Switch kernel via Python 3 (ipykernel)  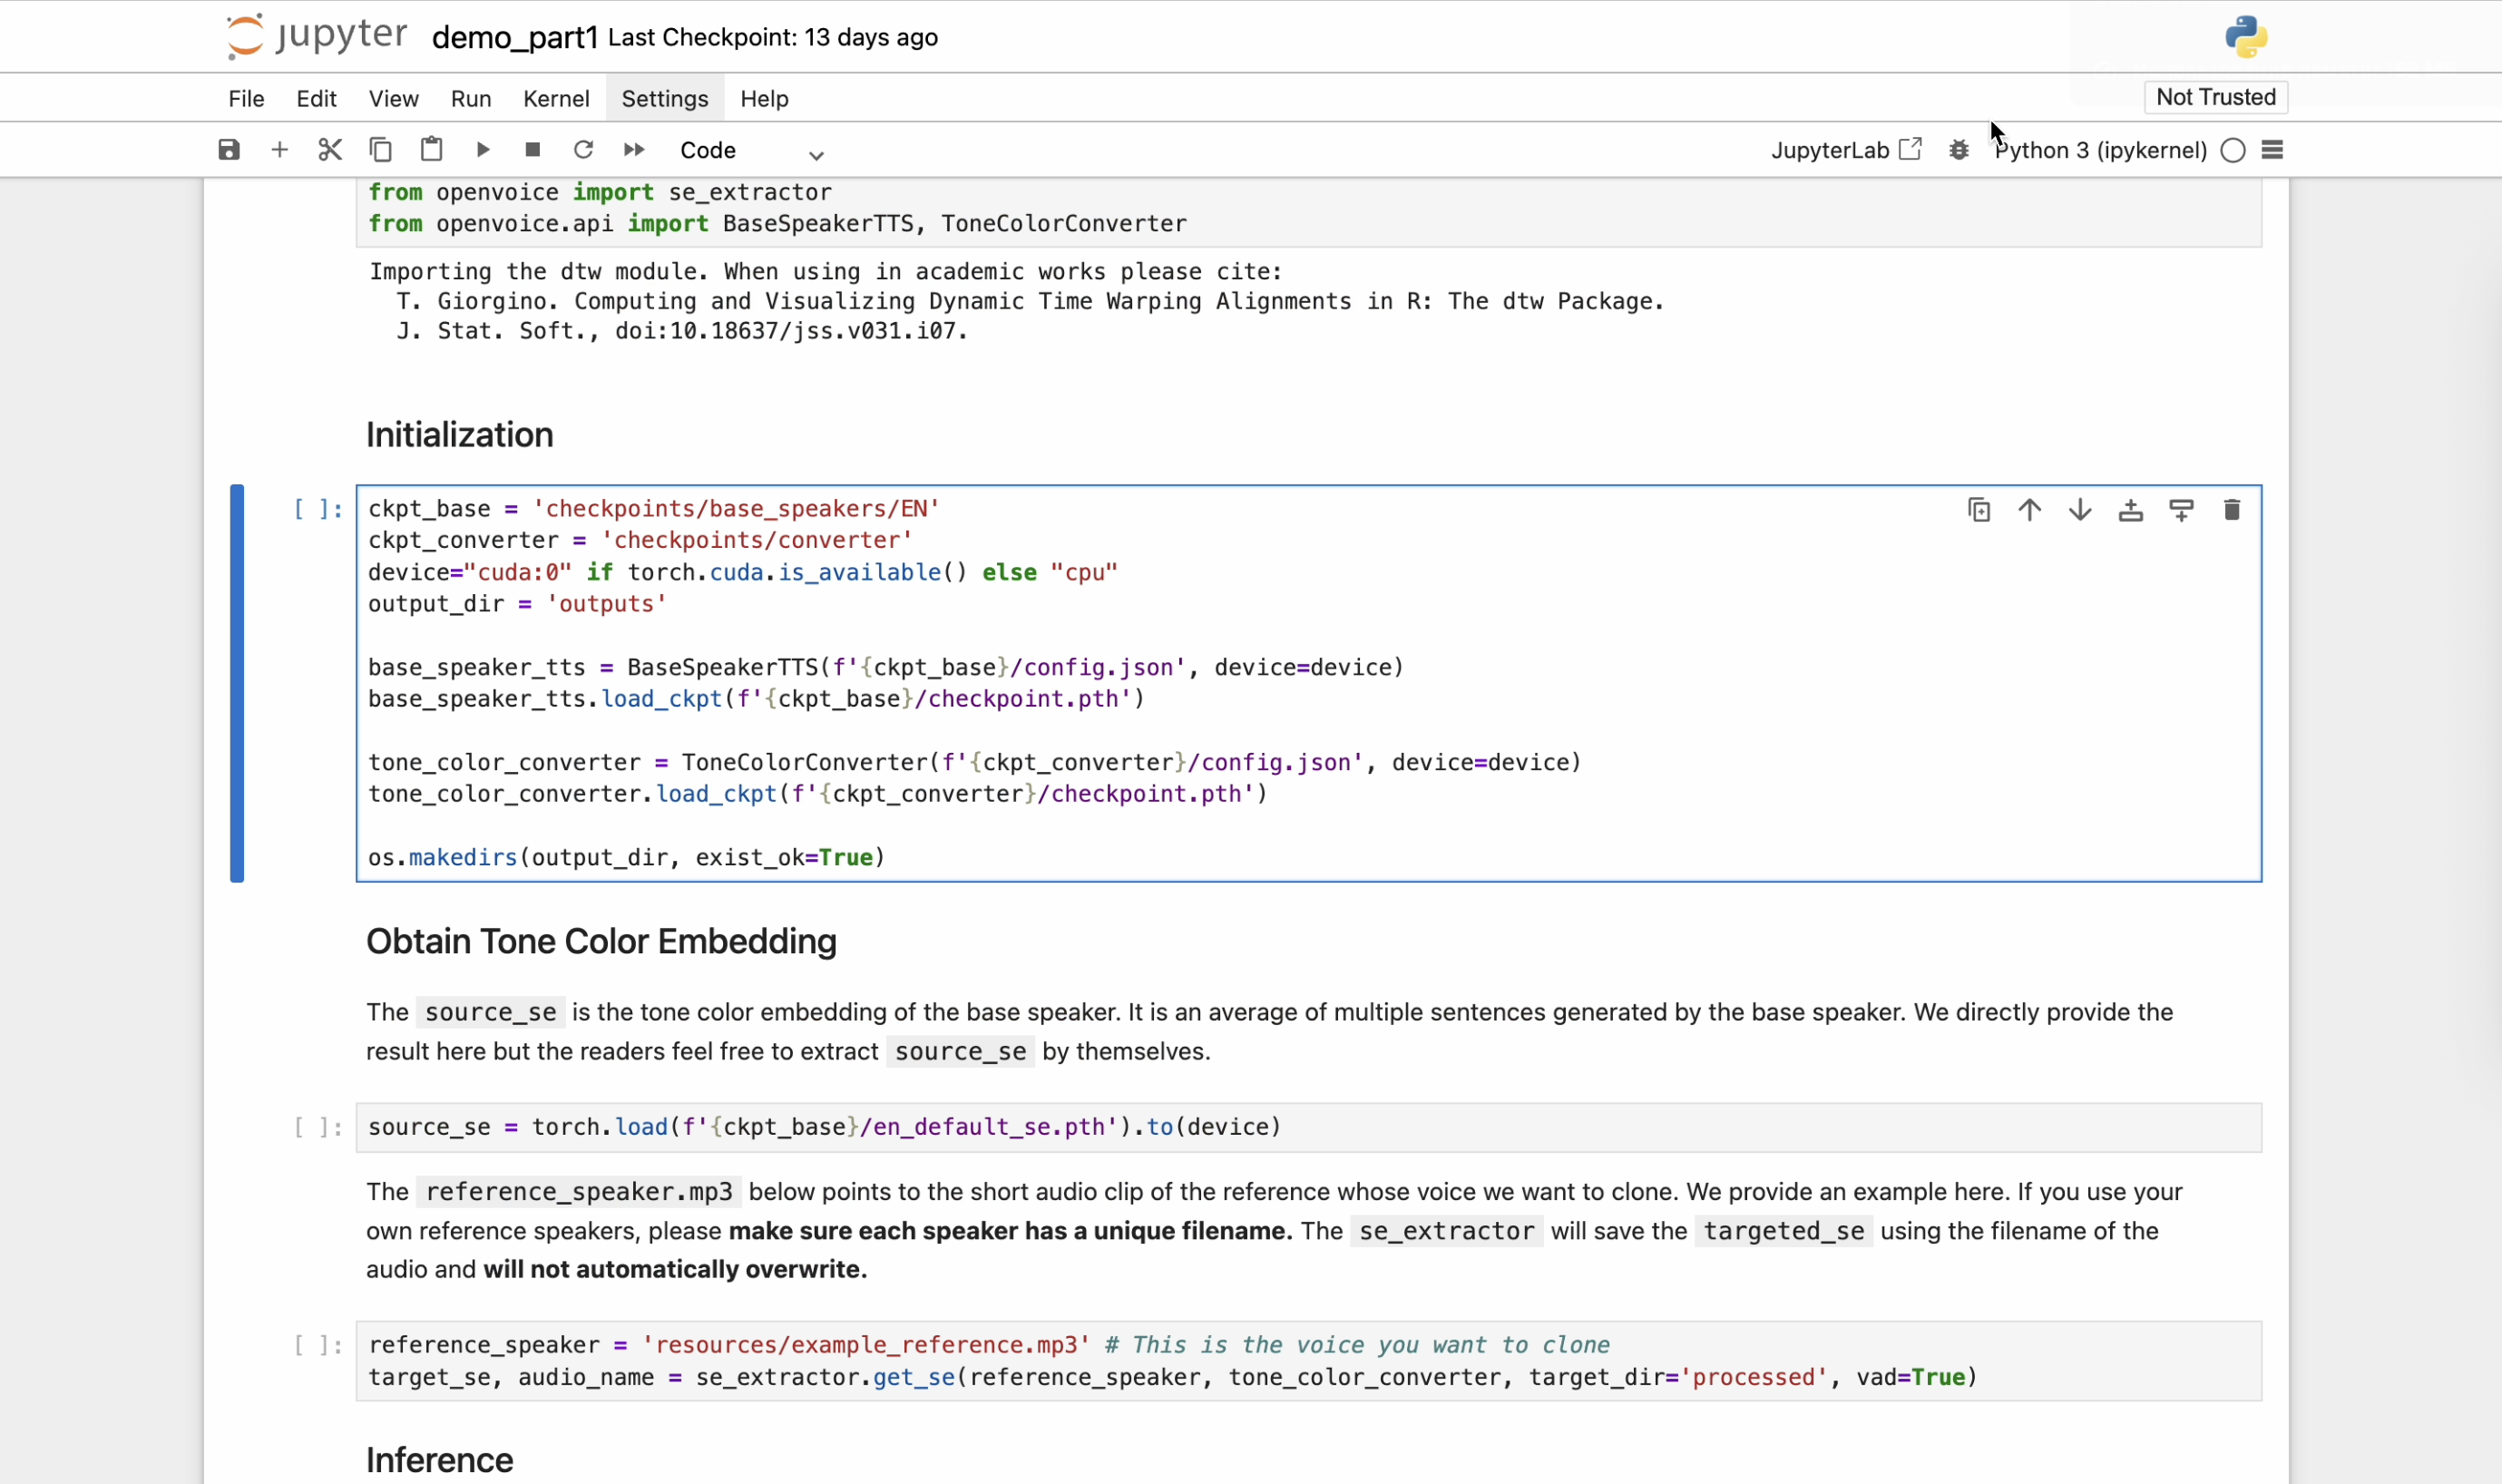(x=2101, y=150)
